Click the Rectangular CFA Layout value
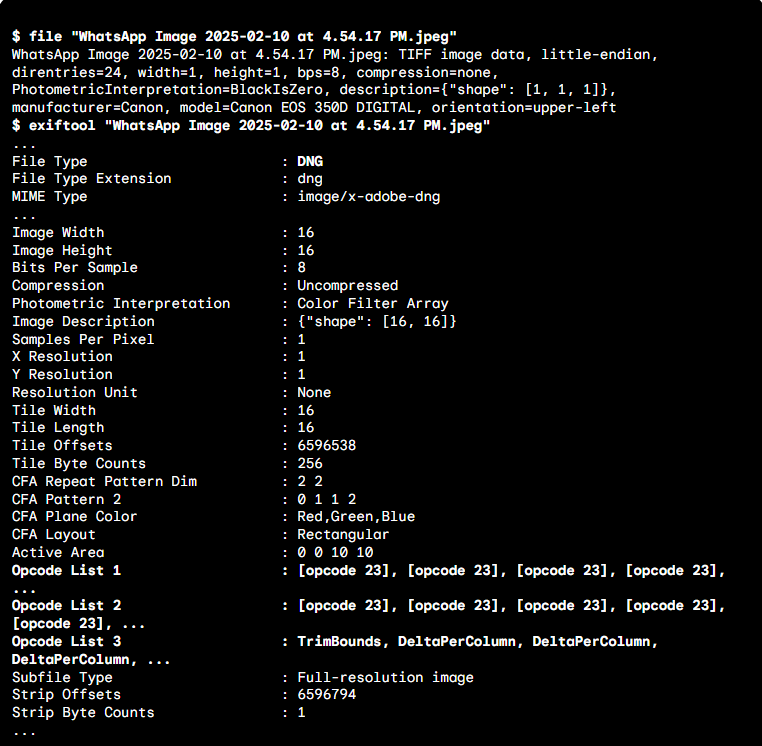762x746 pixels. pyautogui.click(x=343, y=534)
